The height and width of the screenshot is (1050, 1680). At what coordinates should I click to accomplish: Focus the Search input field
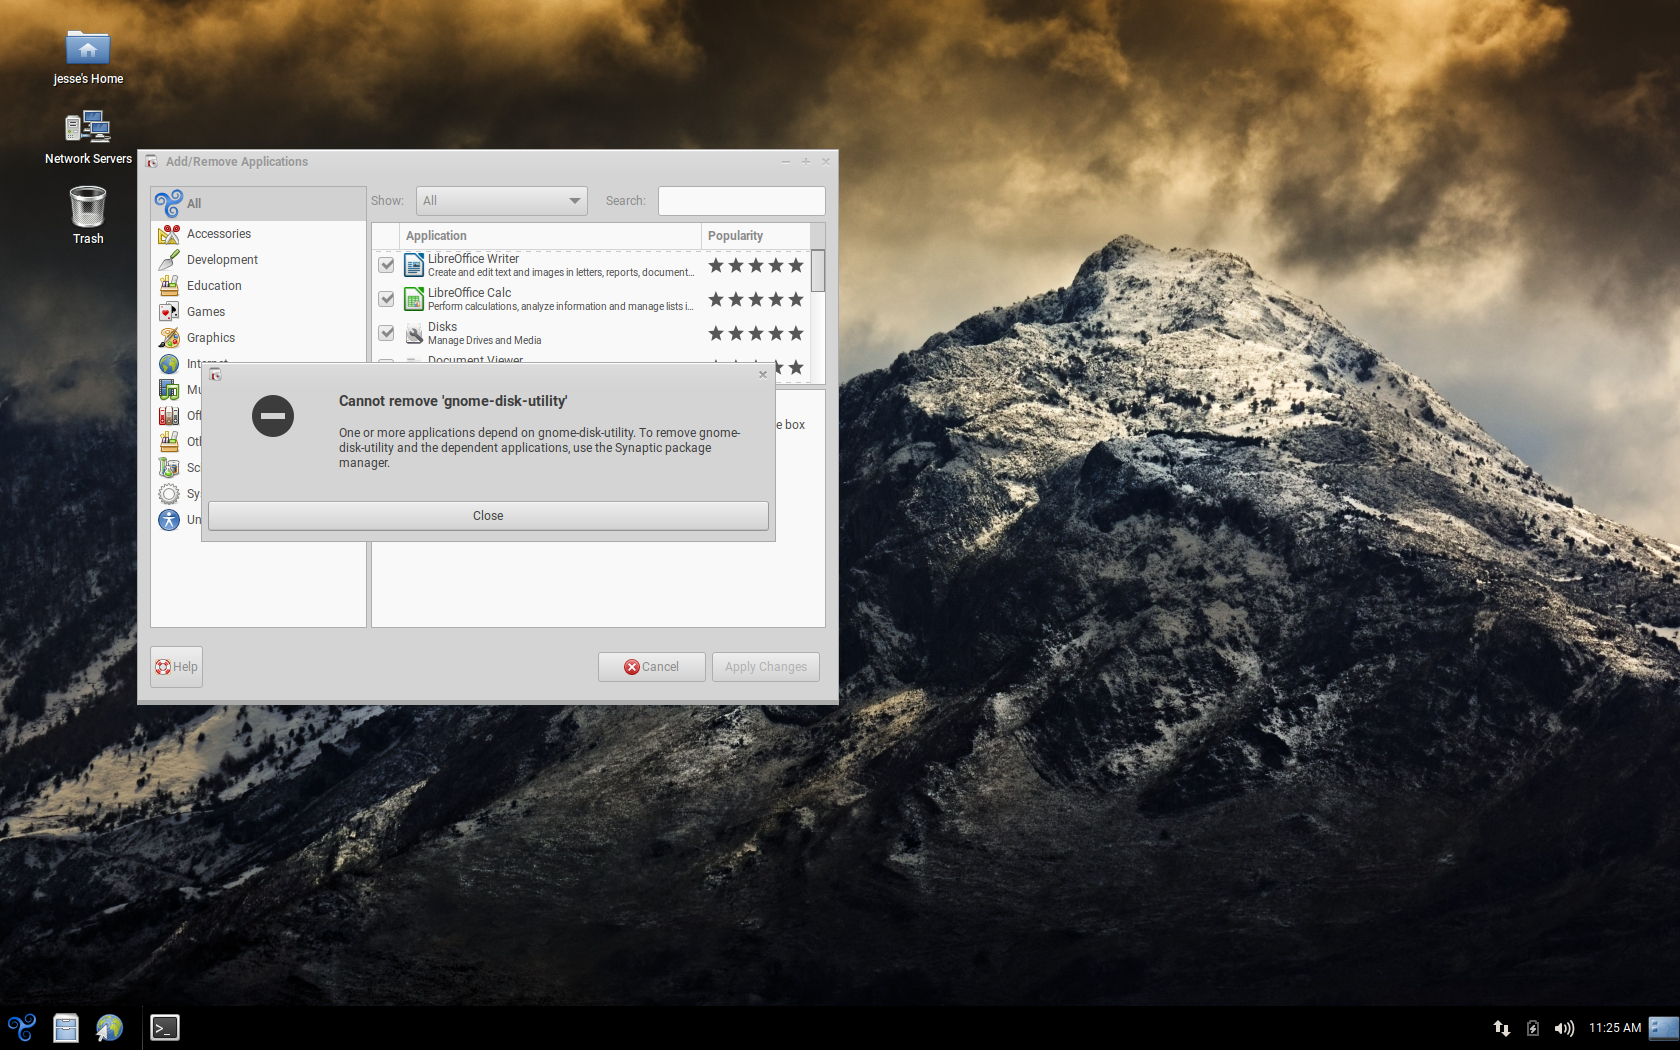(742, 201)
